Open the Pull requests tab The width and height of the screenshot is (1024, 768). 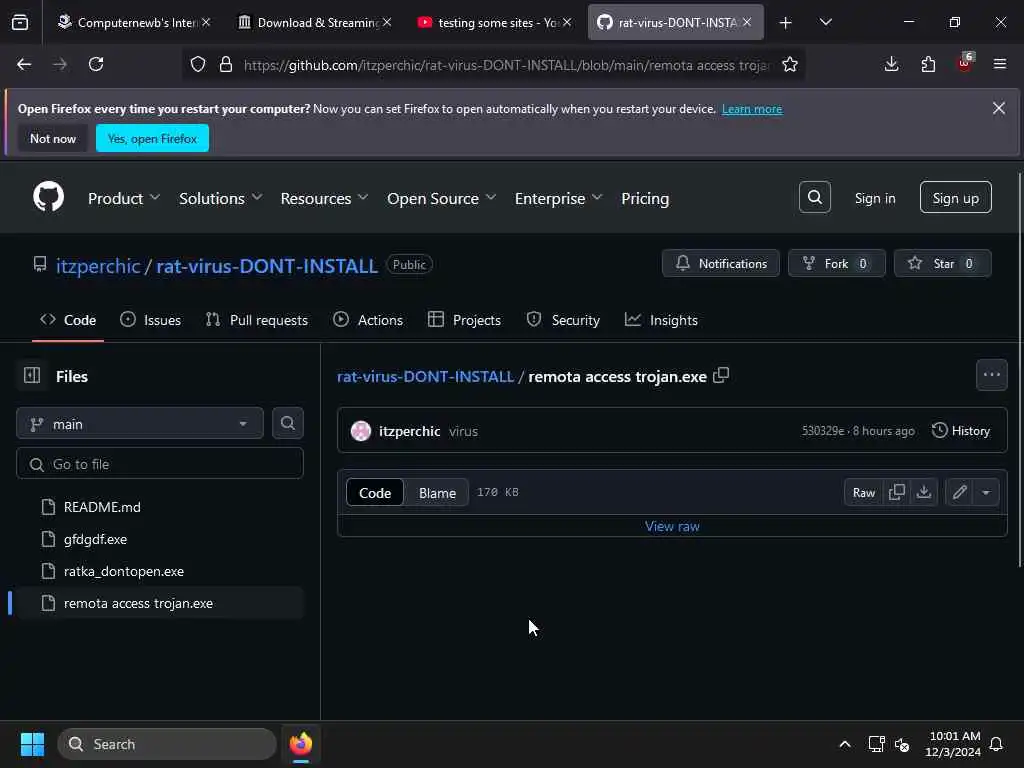257,320
